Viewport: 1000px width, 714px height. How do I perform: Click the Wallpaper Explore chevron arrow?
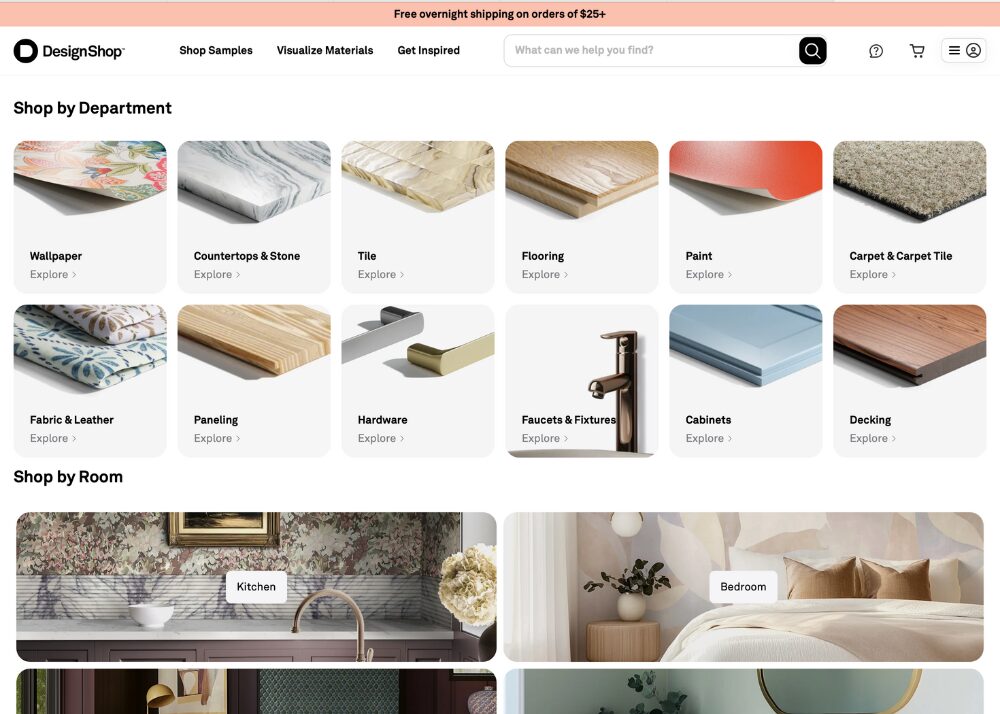tap(74, 275)
